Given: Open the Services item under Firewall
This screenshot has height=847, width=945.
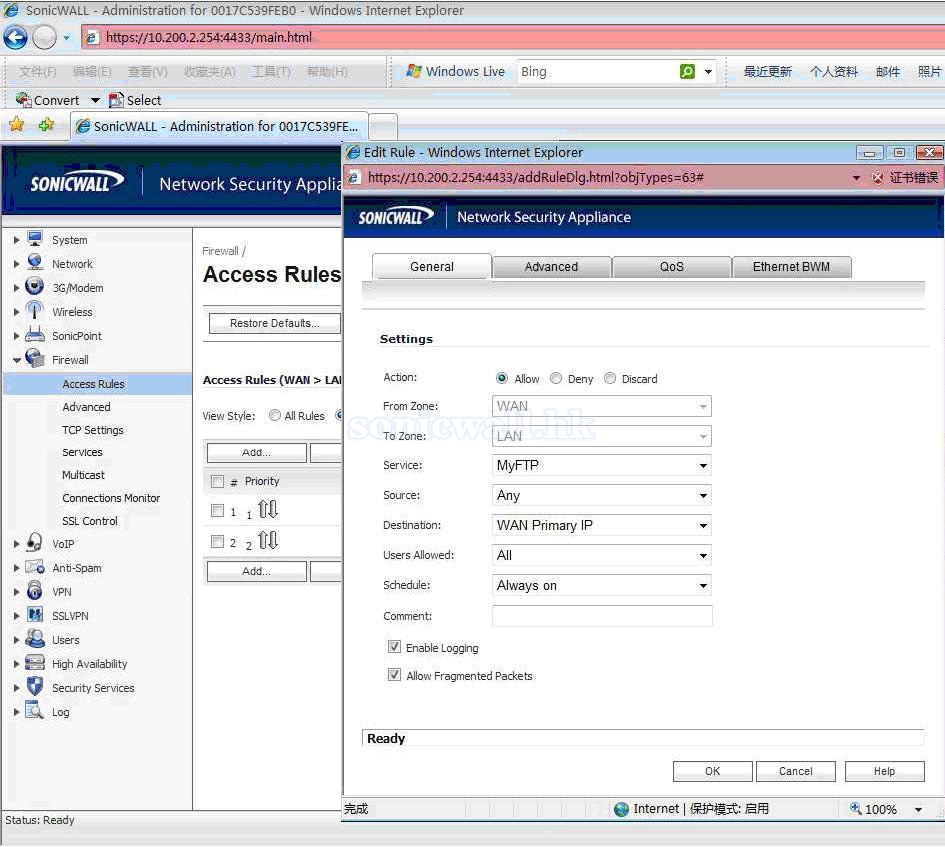Looking at the screenshot, I should pos(82,452).
